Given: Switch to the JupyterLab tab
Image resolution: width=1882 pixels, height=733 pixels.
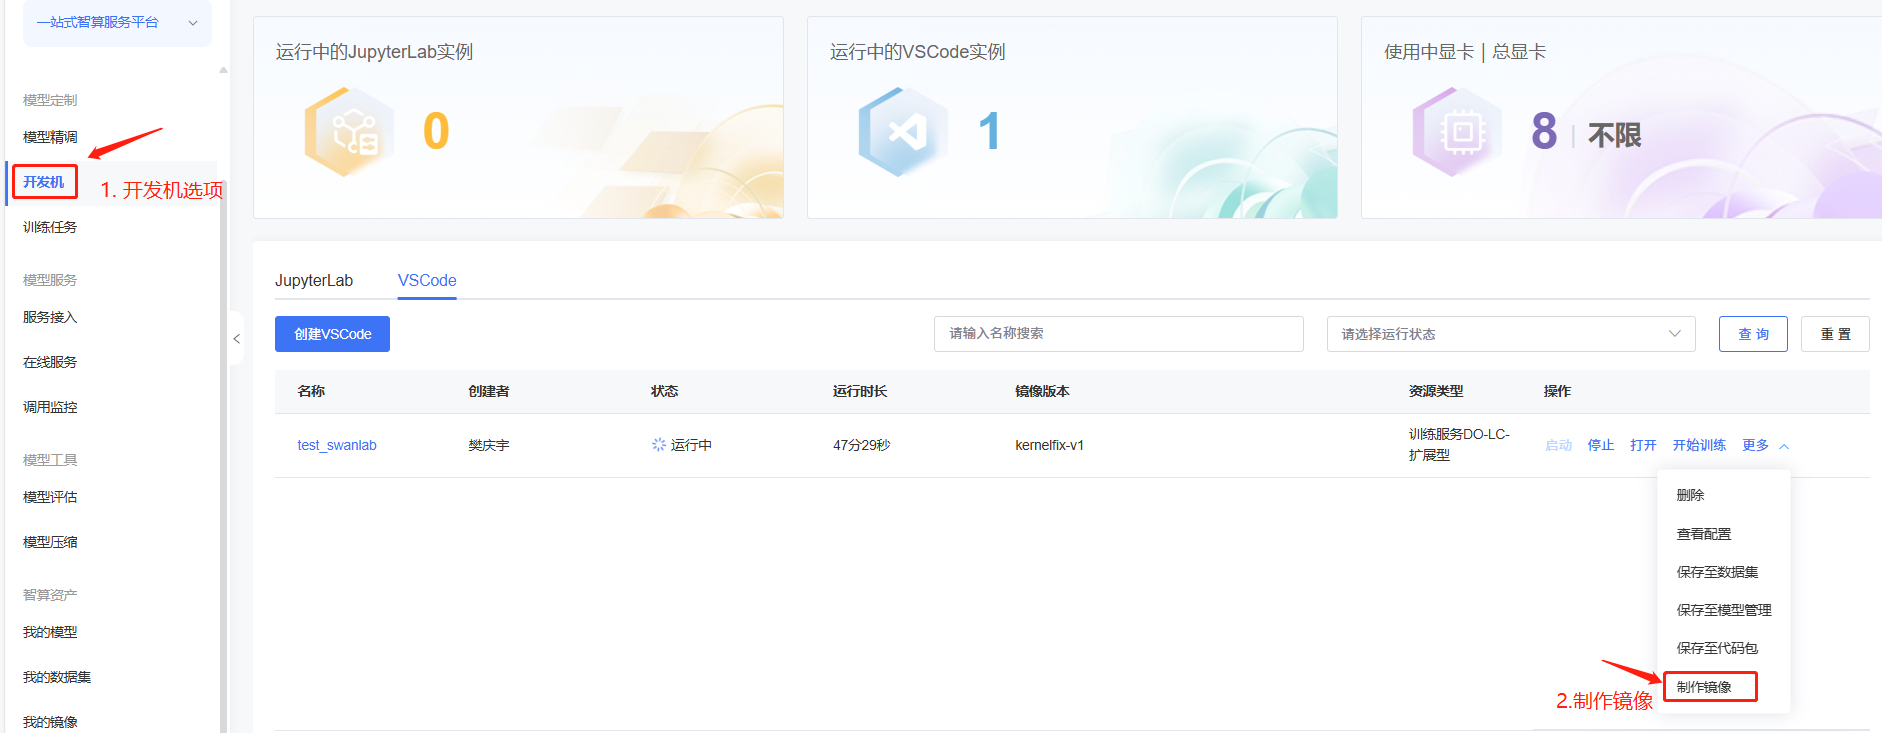Looking at the screenshot, I should (x=314, y=281).
